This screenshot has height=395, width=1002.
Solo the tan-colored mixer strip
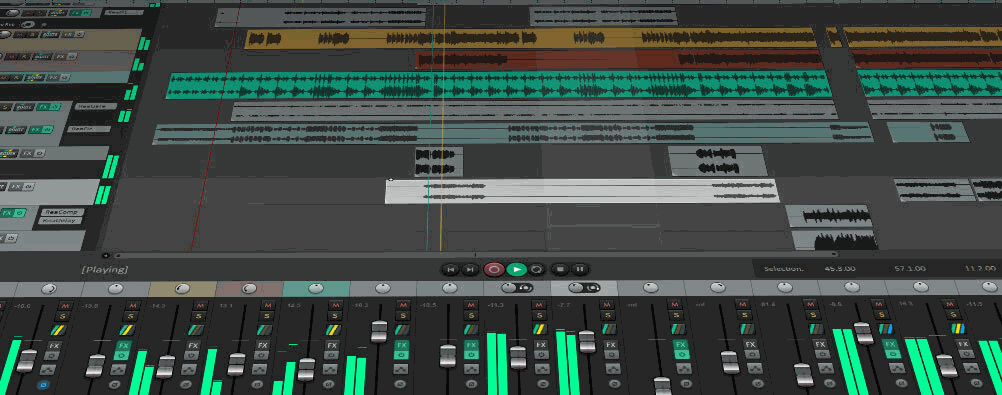point(198,316)
